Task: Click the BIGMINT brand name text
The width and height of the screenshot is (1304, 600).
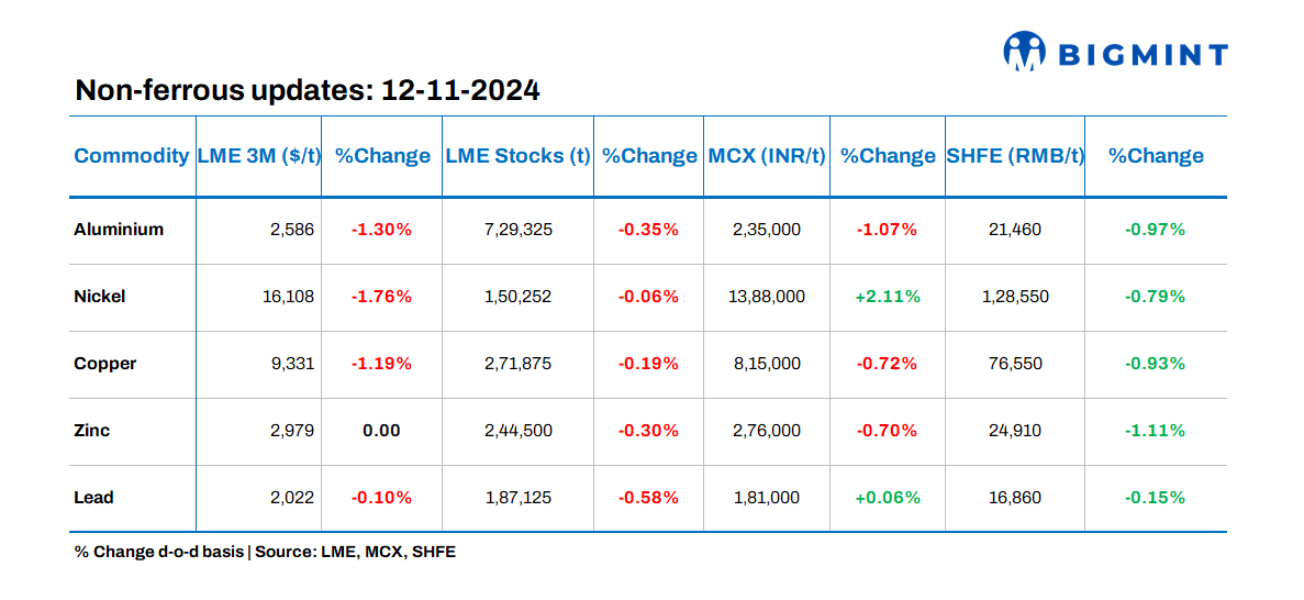Action: coord(1142,54)
